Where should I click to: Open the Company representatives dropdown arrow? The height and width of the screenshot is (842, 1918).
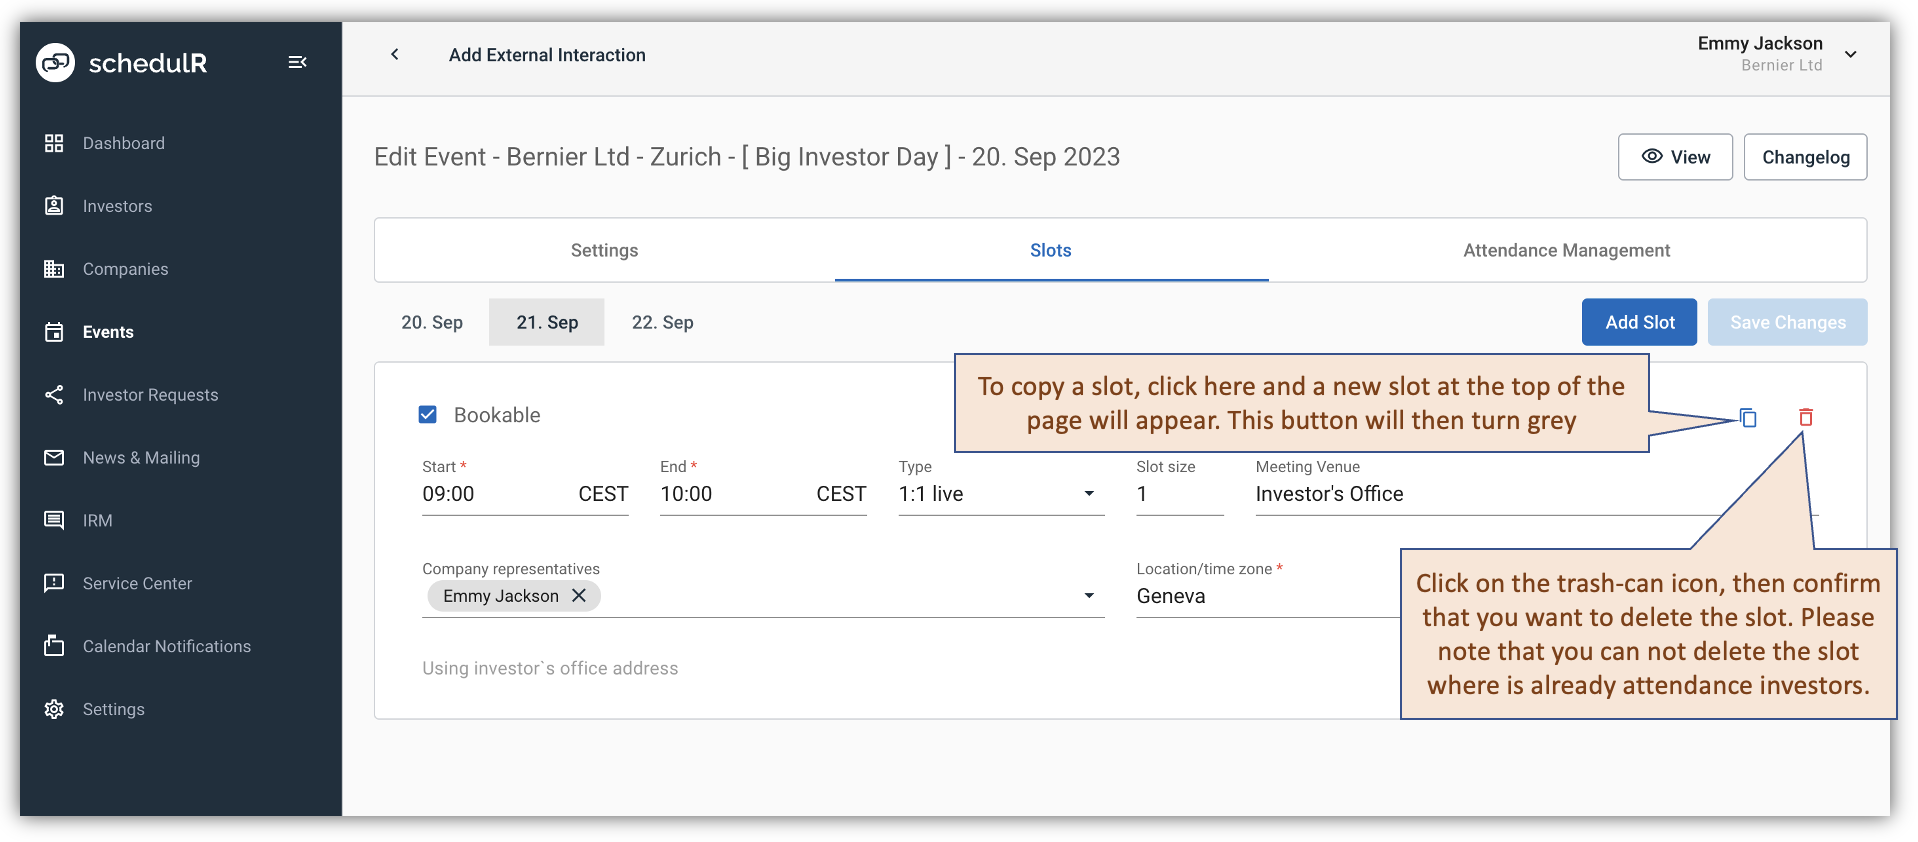(x=1089, y=596)
